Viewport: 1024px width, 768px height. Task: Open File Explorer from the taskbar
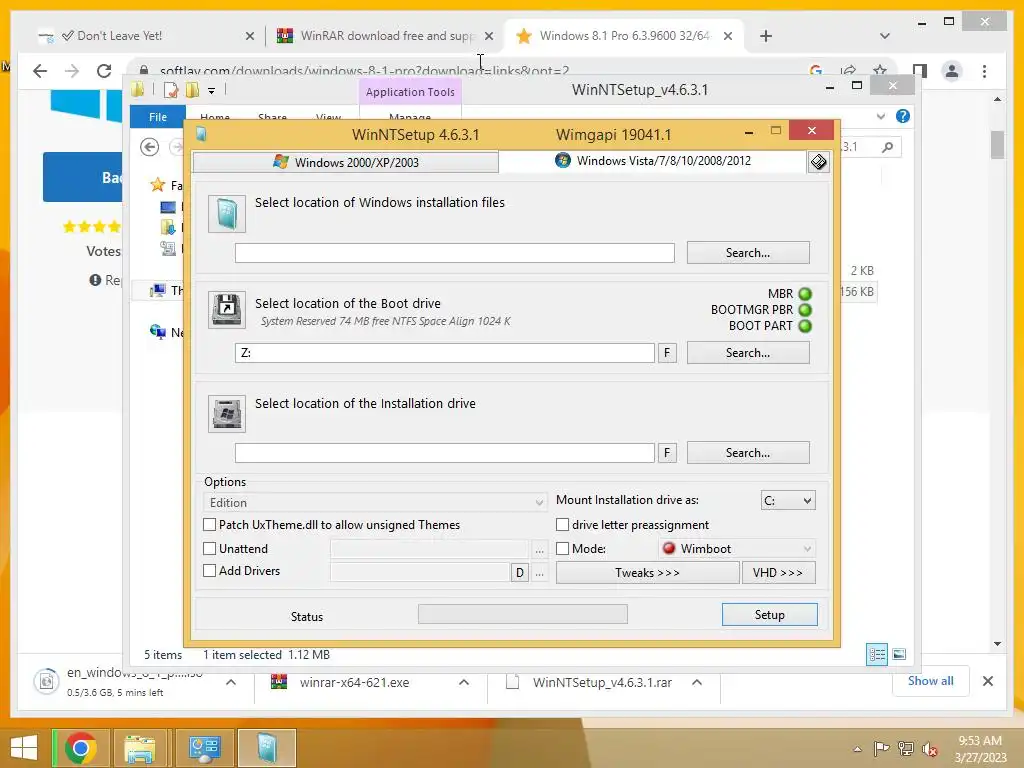point(140,748)
